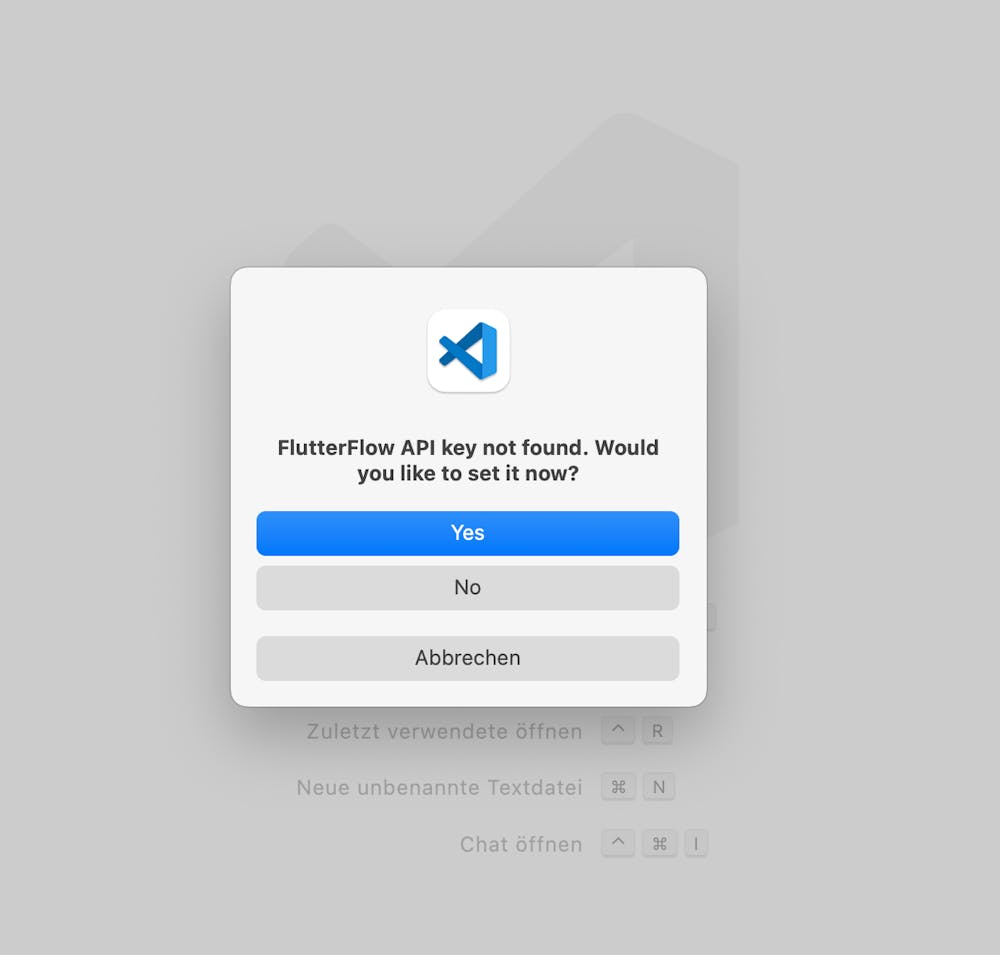Click the Command key symbol beside Neue unbenannte Textdatei
This screenshot has height=955, width=1000.
pyautogui.click(x=618, y=787)
